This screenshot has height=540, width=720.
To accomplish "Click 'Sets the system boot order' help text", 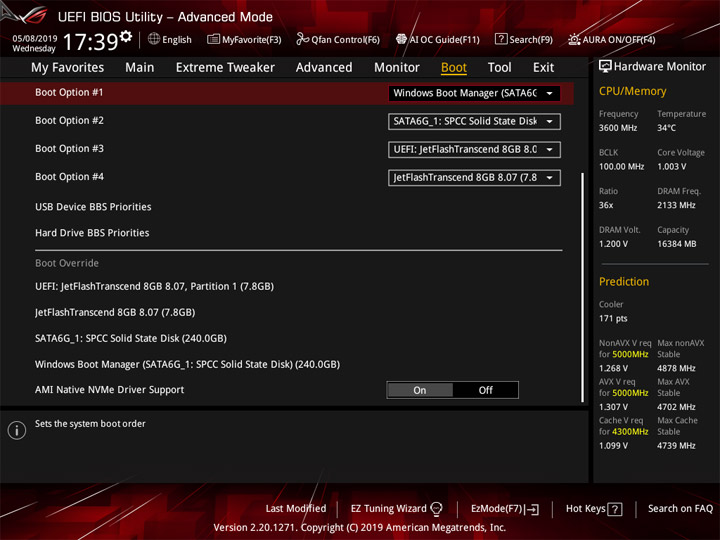I will click(90, 424).
